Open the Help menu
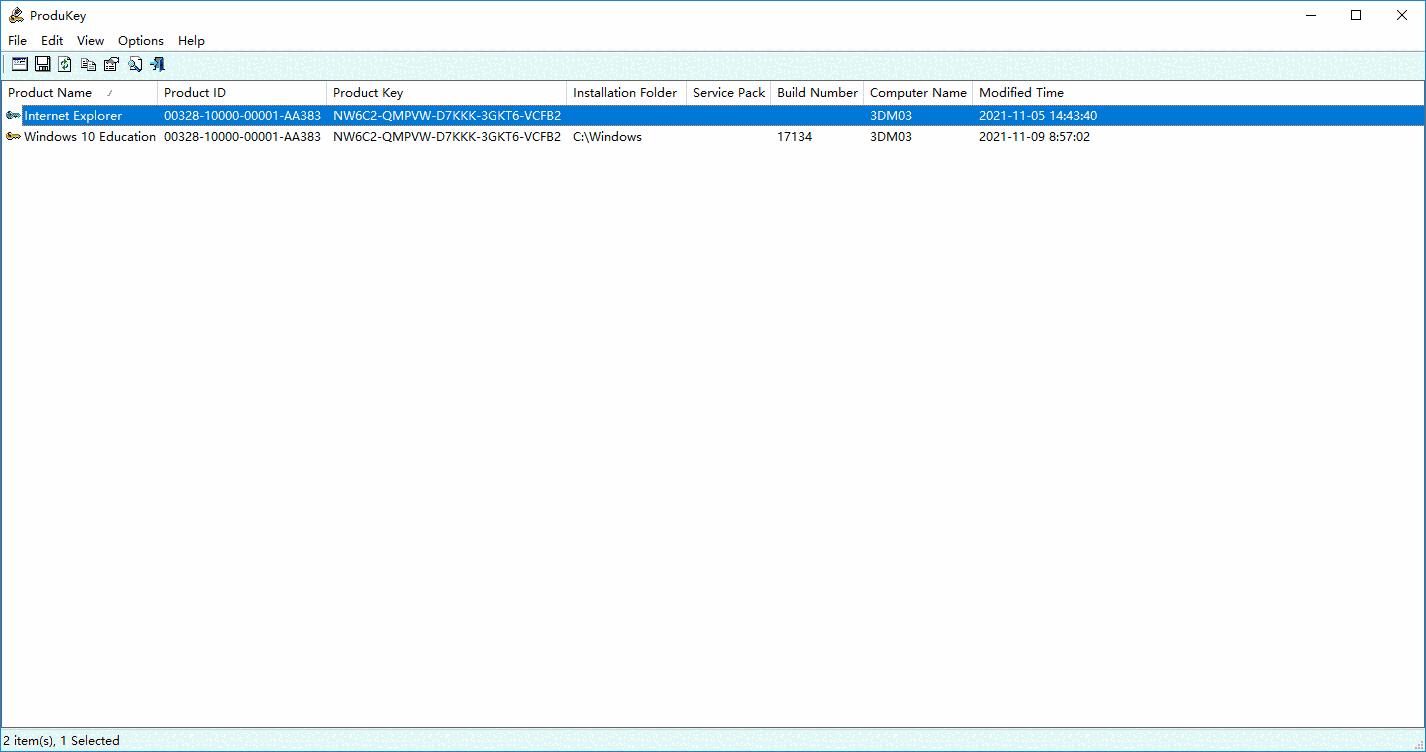Screen dimensions: 1426x752 click(x=191, y=41)
